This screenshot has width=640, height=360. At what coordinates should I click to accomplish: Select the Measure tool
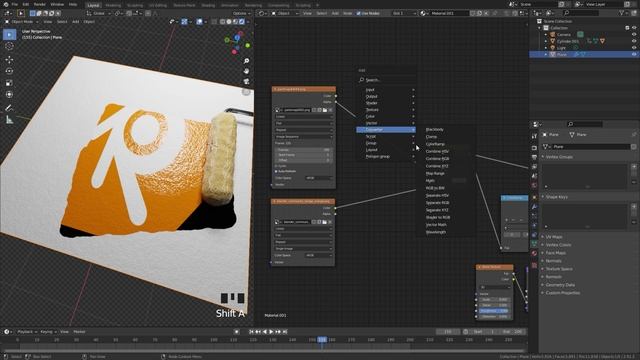(9, 120)
